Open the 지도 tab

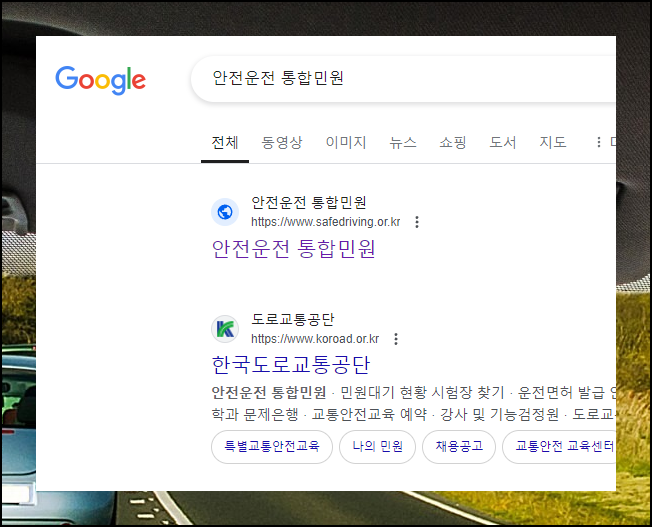[553, 143]
